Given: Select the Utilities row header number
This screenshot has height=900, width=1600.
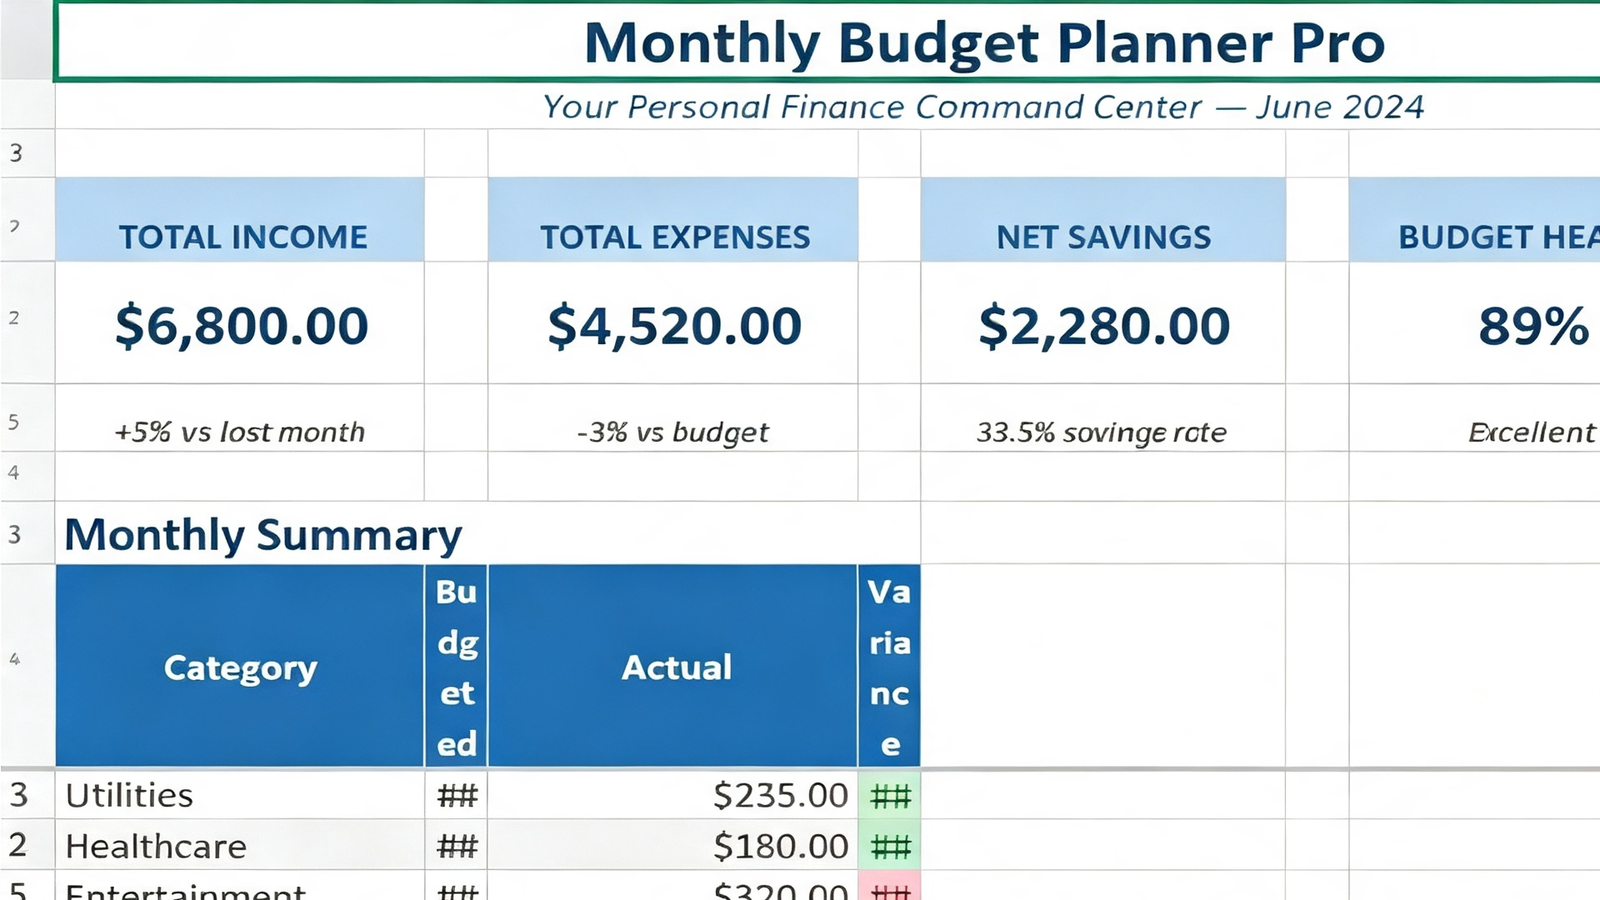Looking at the screenshot, I should click(x=20, y=795).
